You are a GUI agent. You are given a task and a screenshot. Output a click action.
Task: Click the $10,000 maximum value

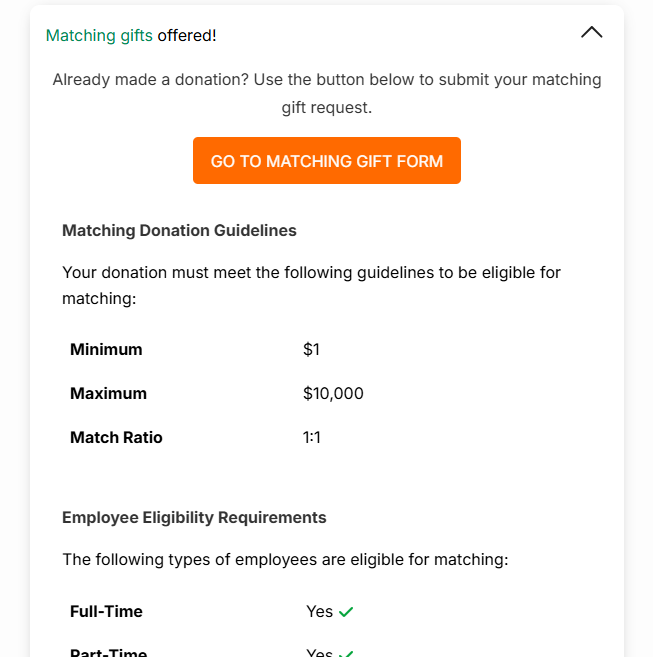(x=333, y=393)
